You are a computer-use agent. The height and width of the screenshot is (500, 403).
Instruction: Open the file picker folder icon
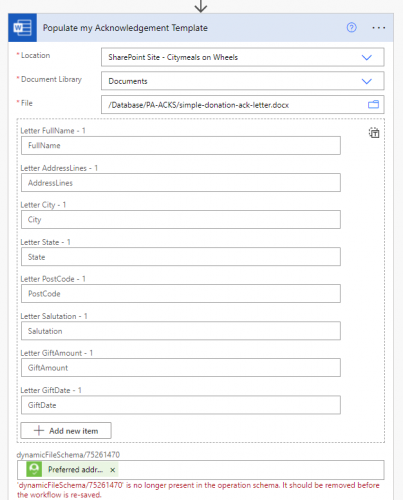point(373,105)
